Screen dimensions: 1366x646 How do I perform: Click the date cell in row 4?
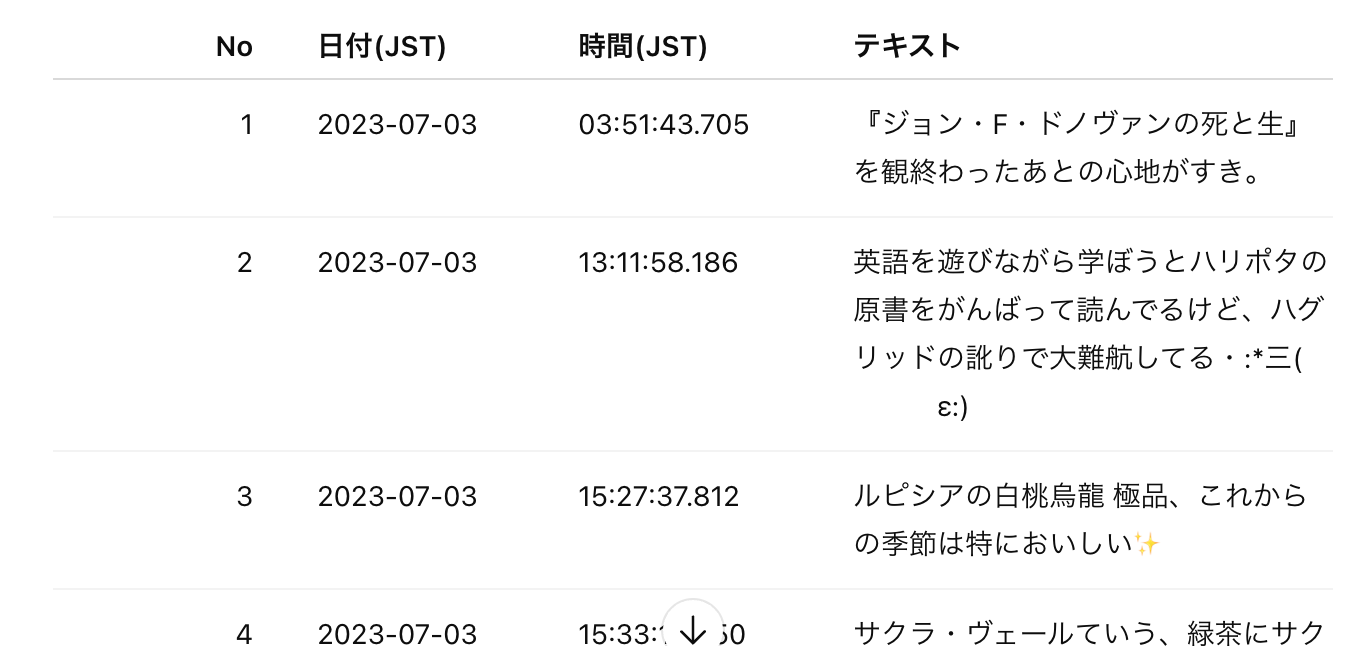(397, 634)
